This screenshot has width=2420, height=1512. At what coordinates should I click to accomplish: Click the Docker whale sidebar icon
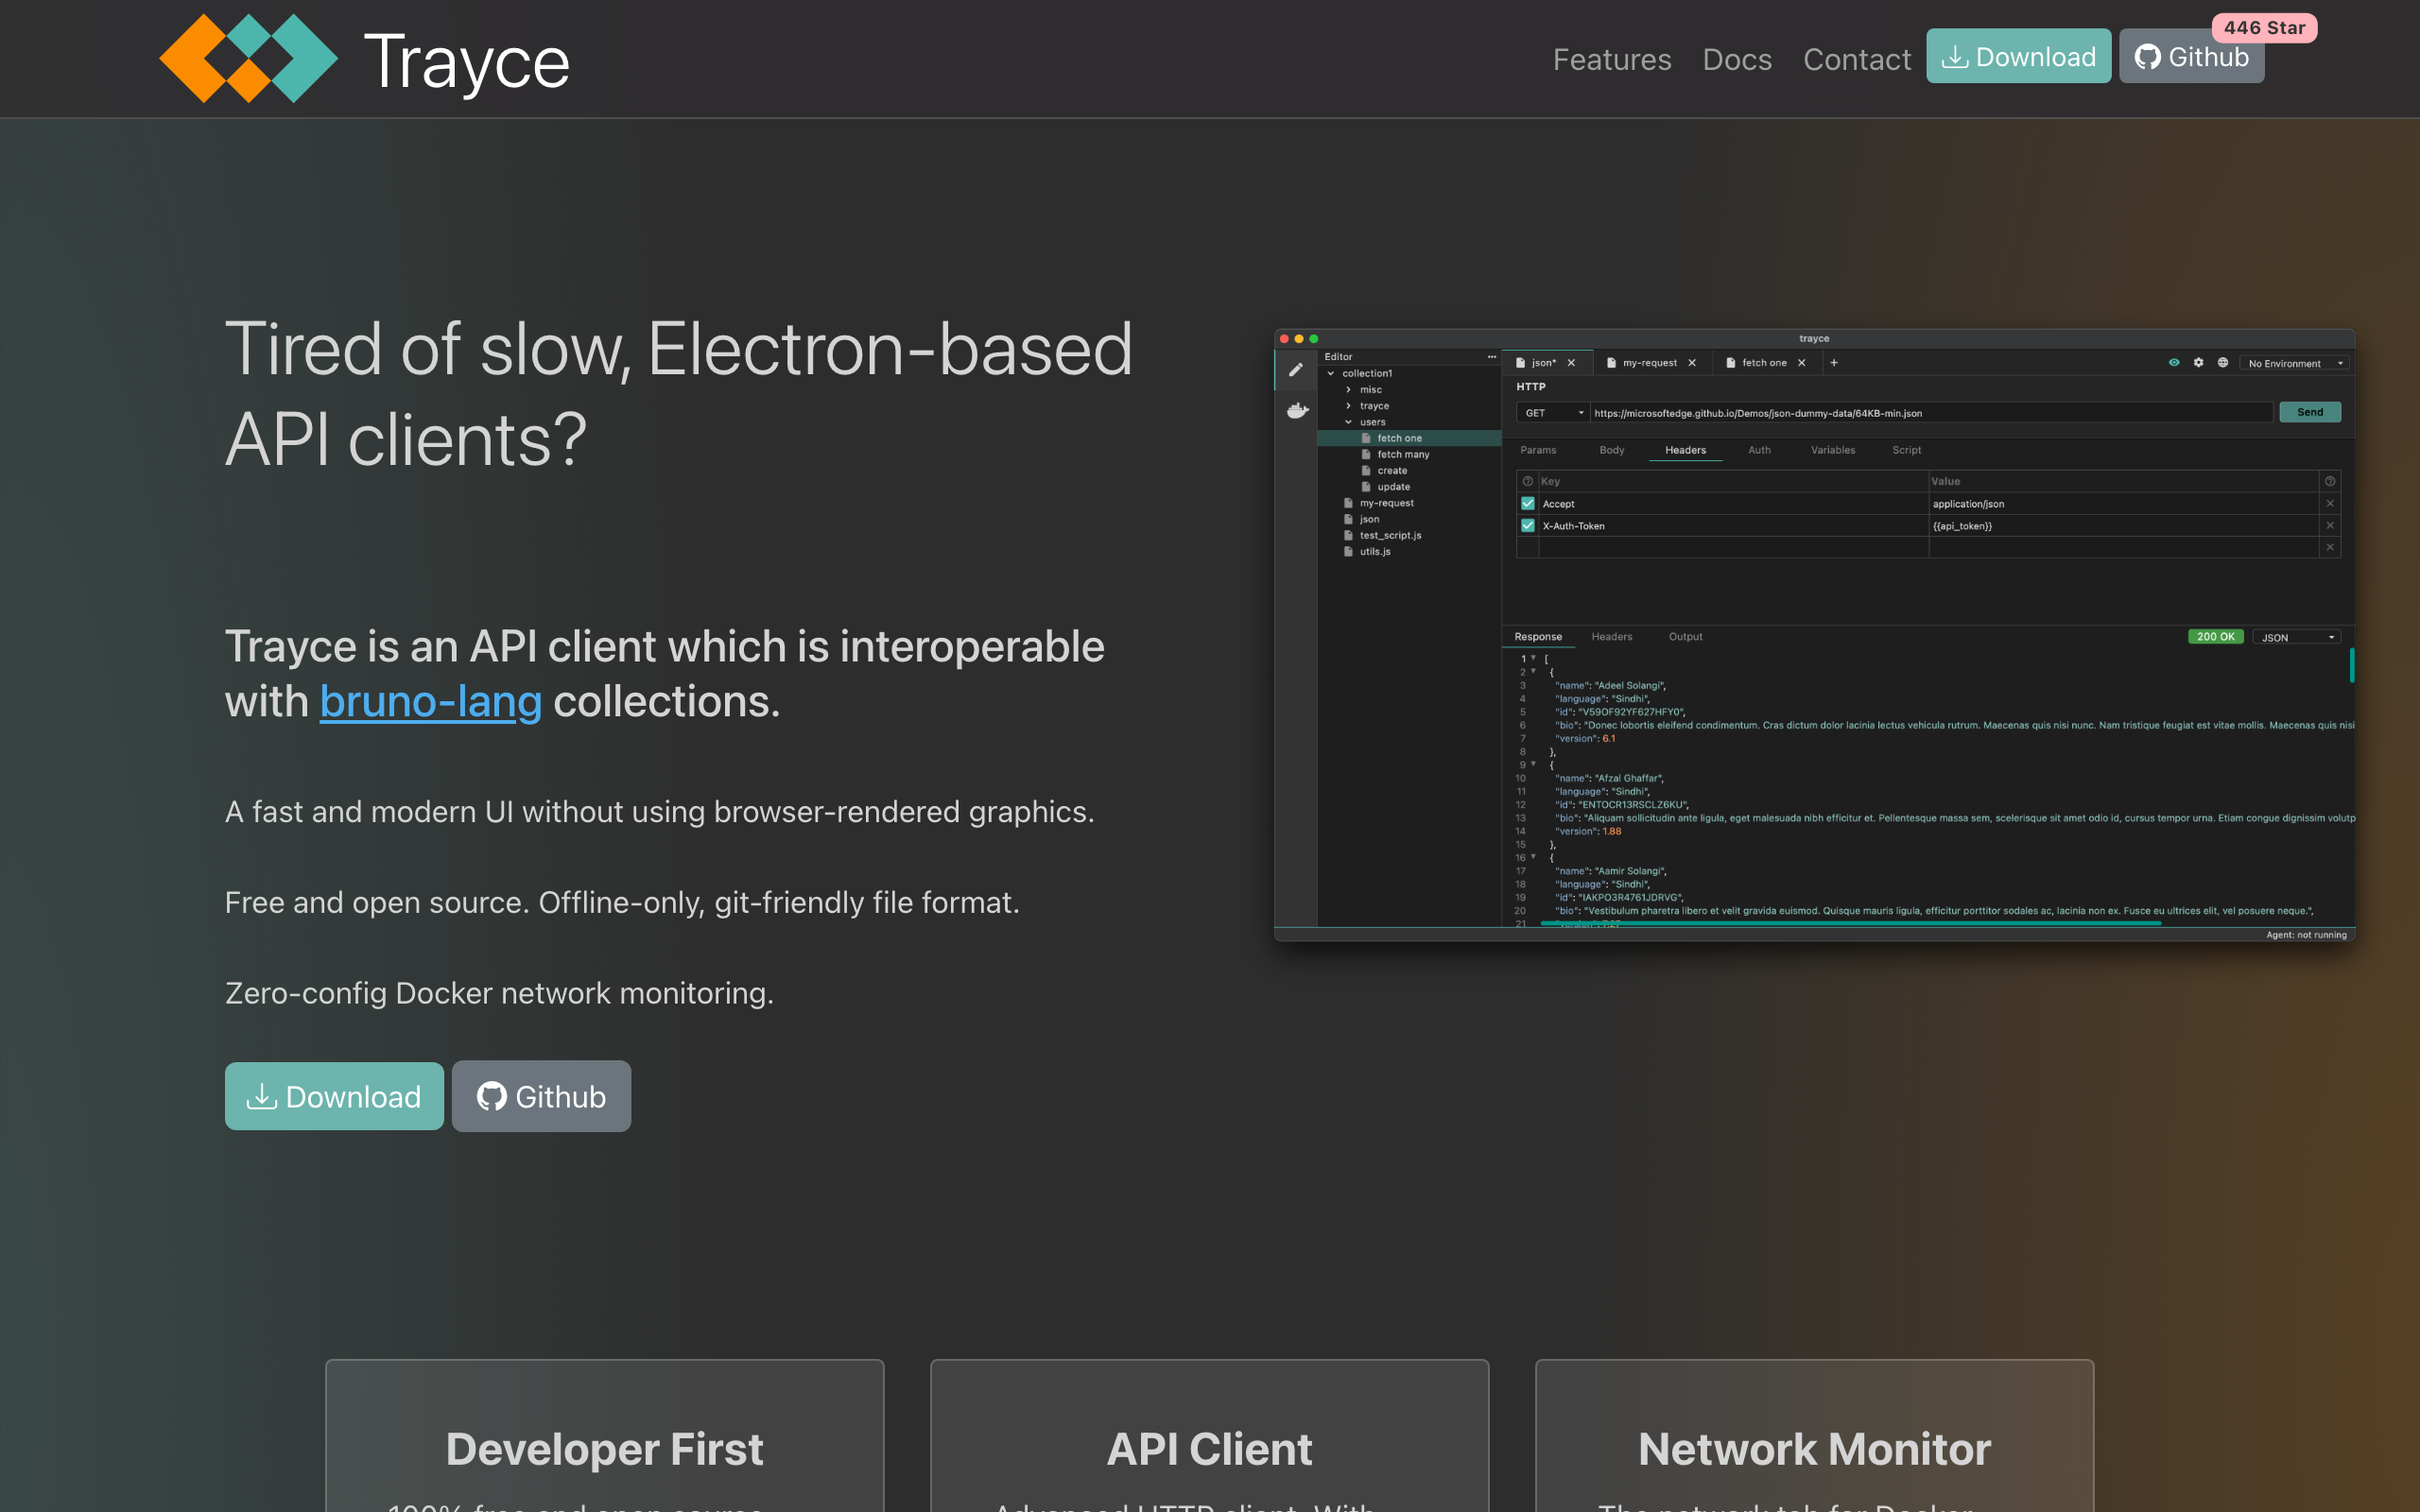[x=1297, y=410]
